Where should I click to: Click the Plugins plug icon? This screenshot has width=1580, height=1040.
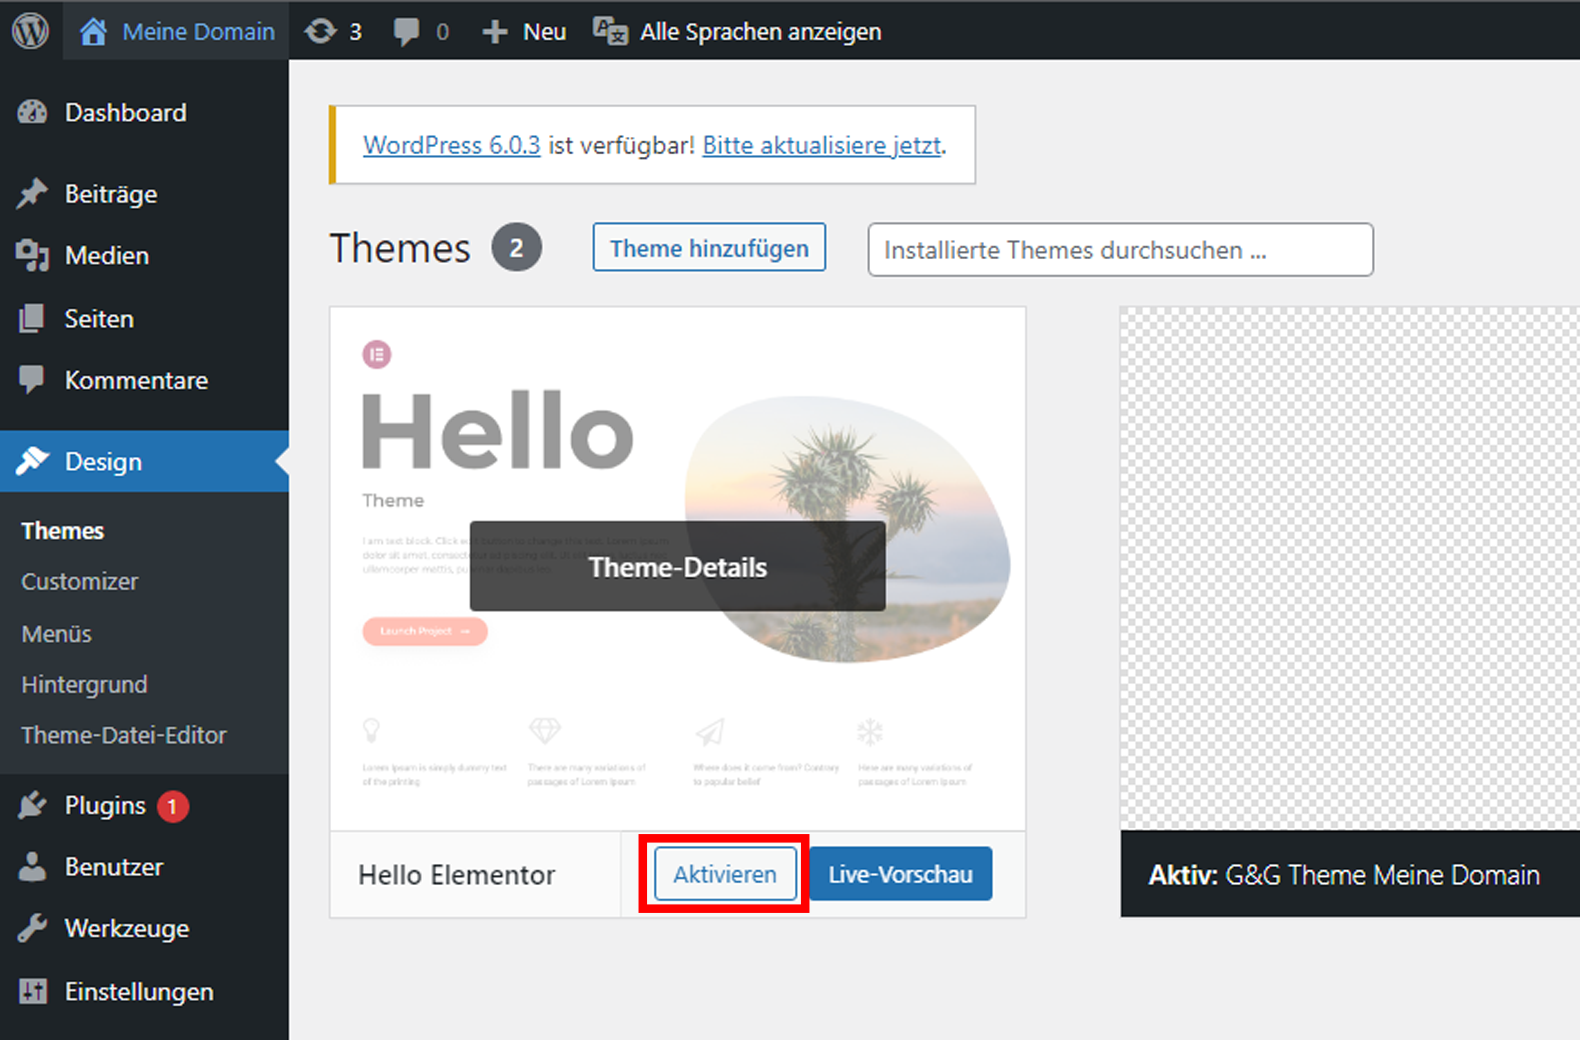click(32, 805)
